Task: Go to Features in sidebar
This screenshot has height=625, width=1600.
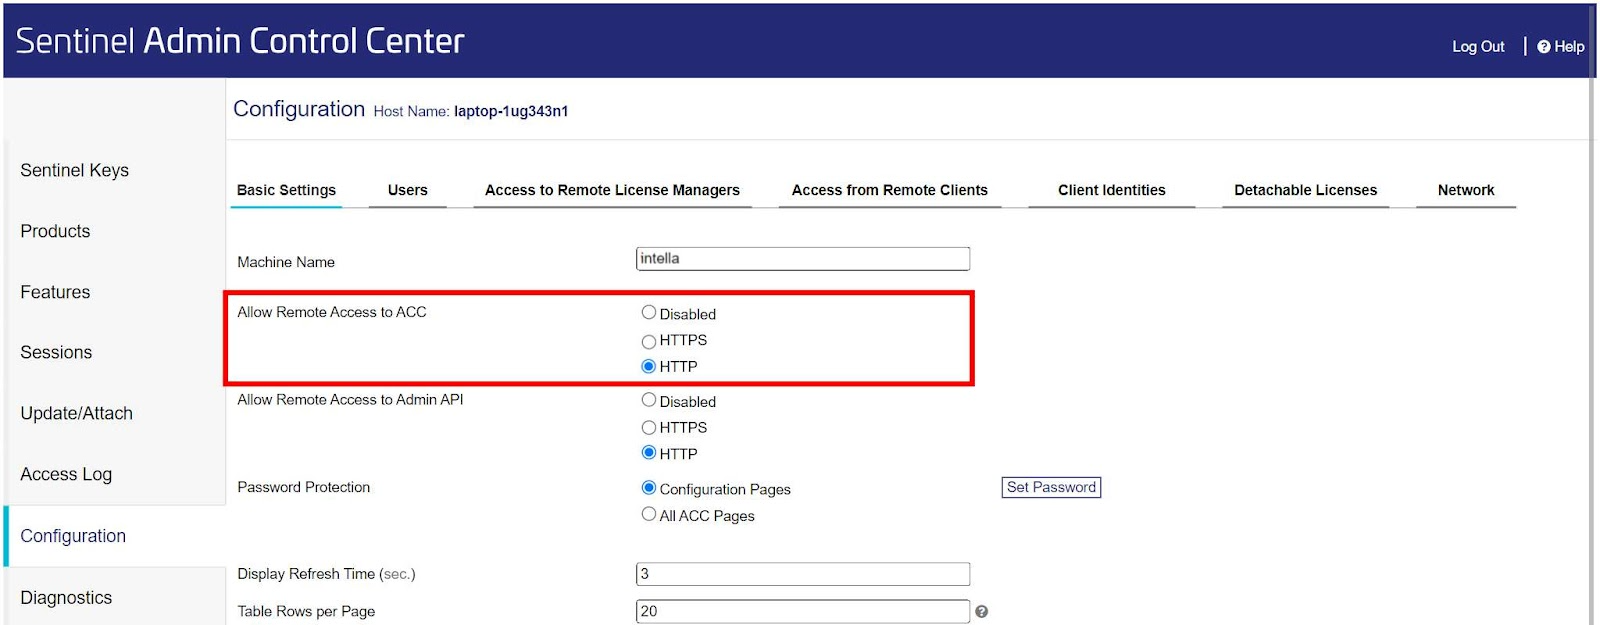Action: (55, 292)
